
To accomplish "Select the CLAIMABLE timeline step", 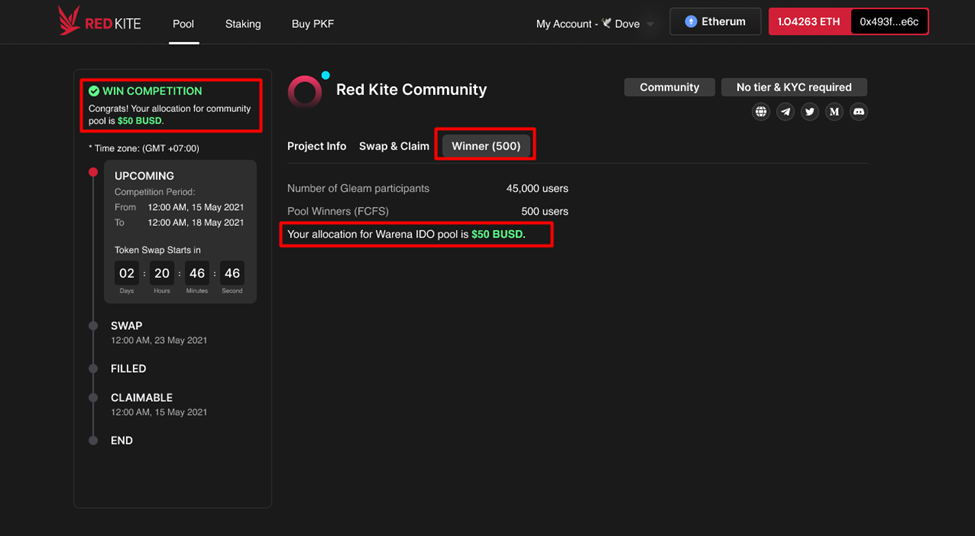I will [142, 397].
